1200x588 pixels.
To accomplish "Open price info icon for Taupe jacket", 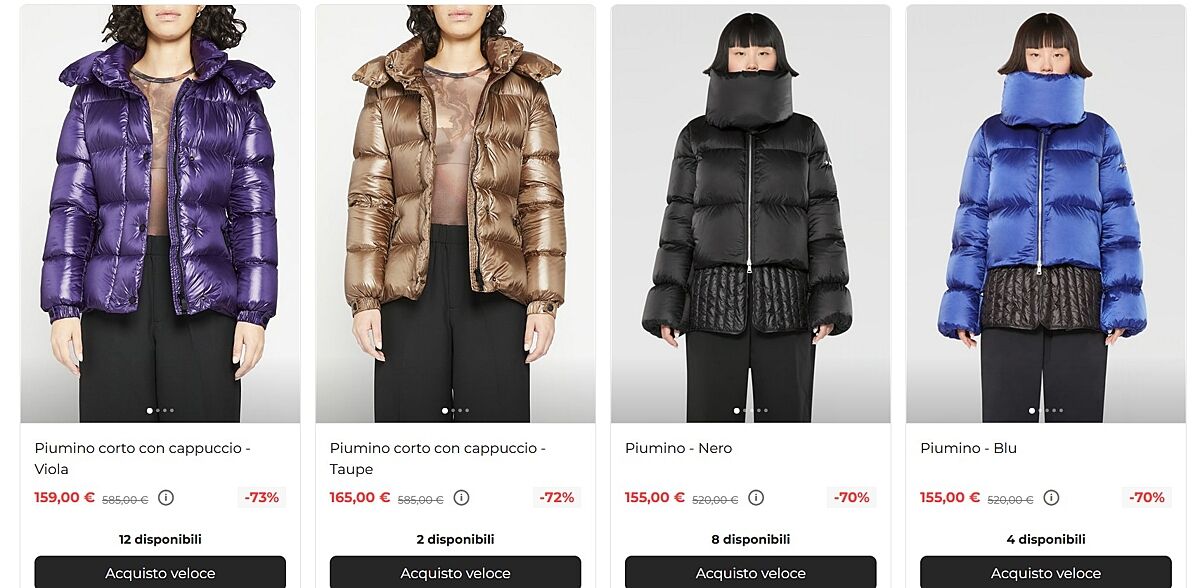I will pyautogui.click(x=461, y=498).
